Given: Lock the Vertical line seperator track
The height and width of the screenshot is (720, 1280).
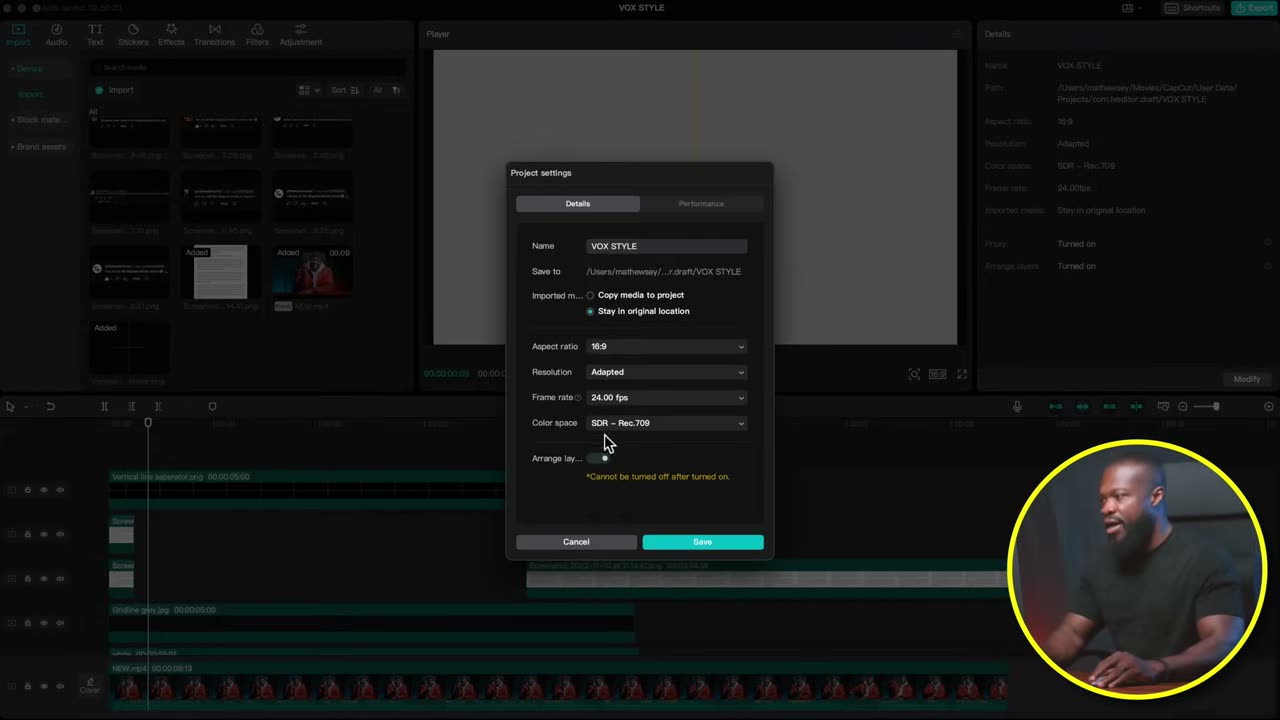Looking at the screenshot, I should 28,490.
